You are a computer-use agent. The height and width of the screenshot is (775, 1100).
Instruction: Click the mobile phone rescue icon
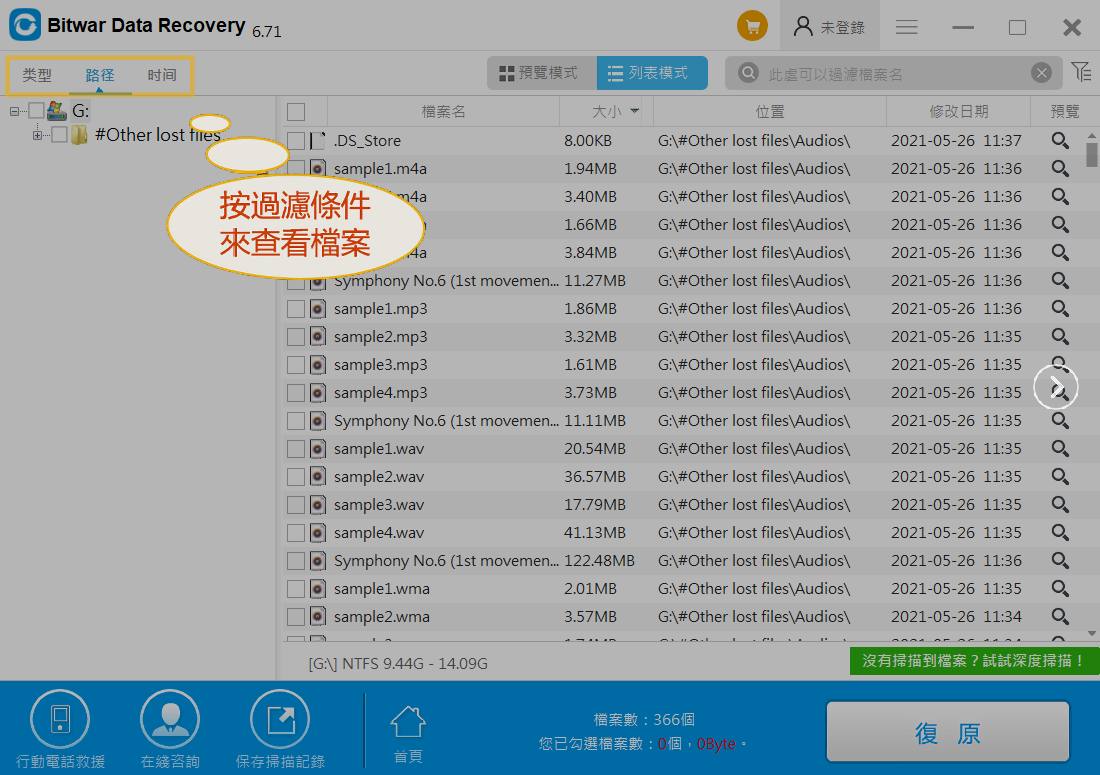pos(60,720)
